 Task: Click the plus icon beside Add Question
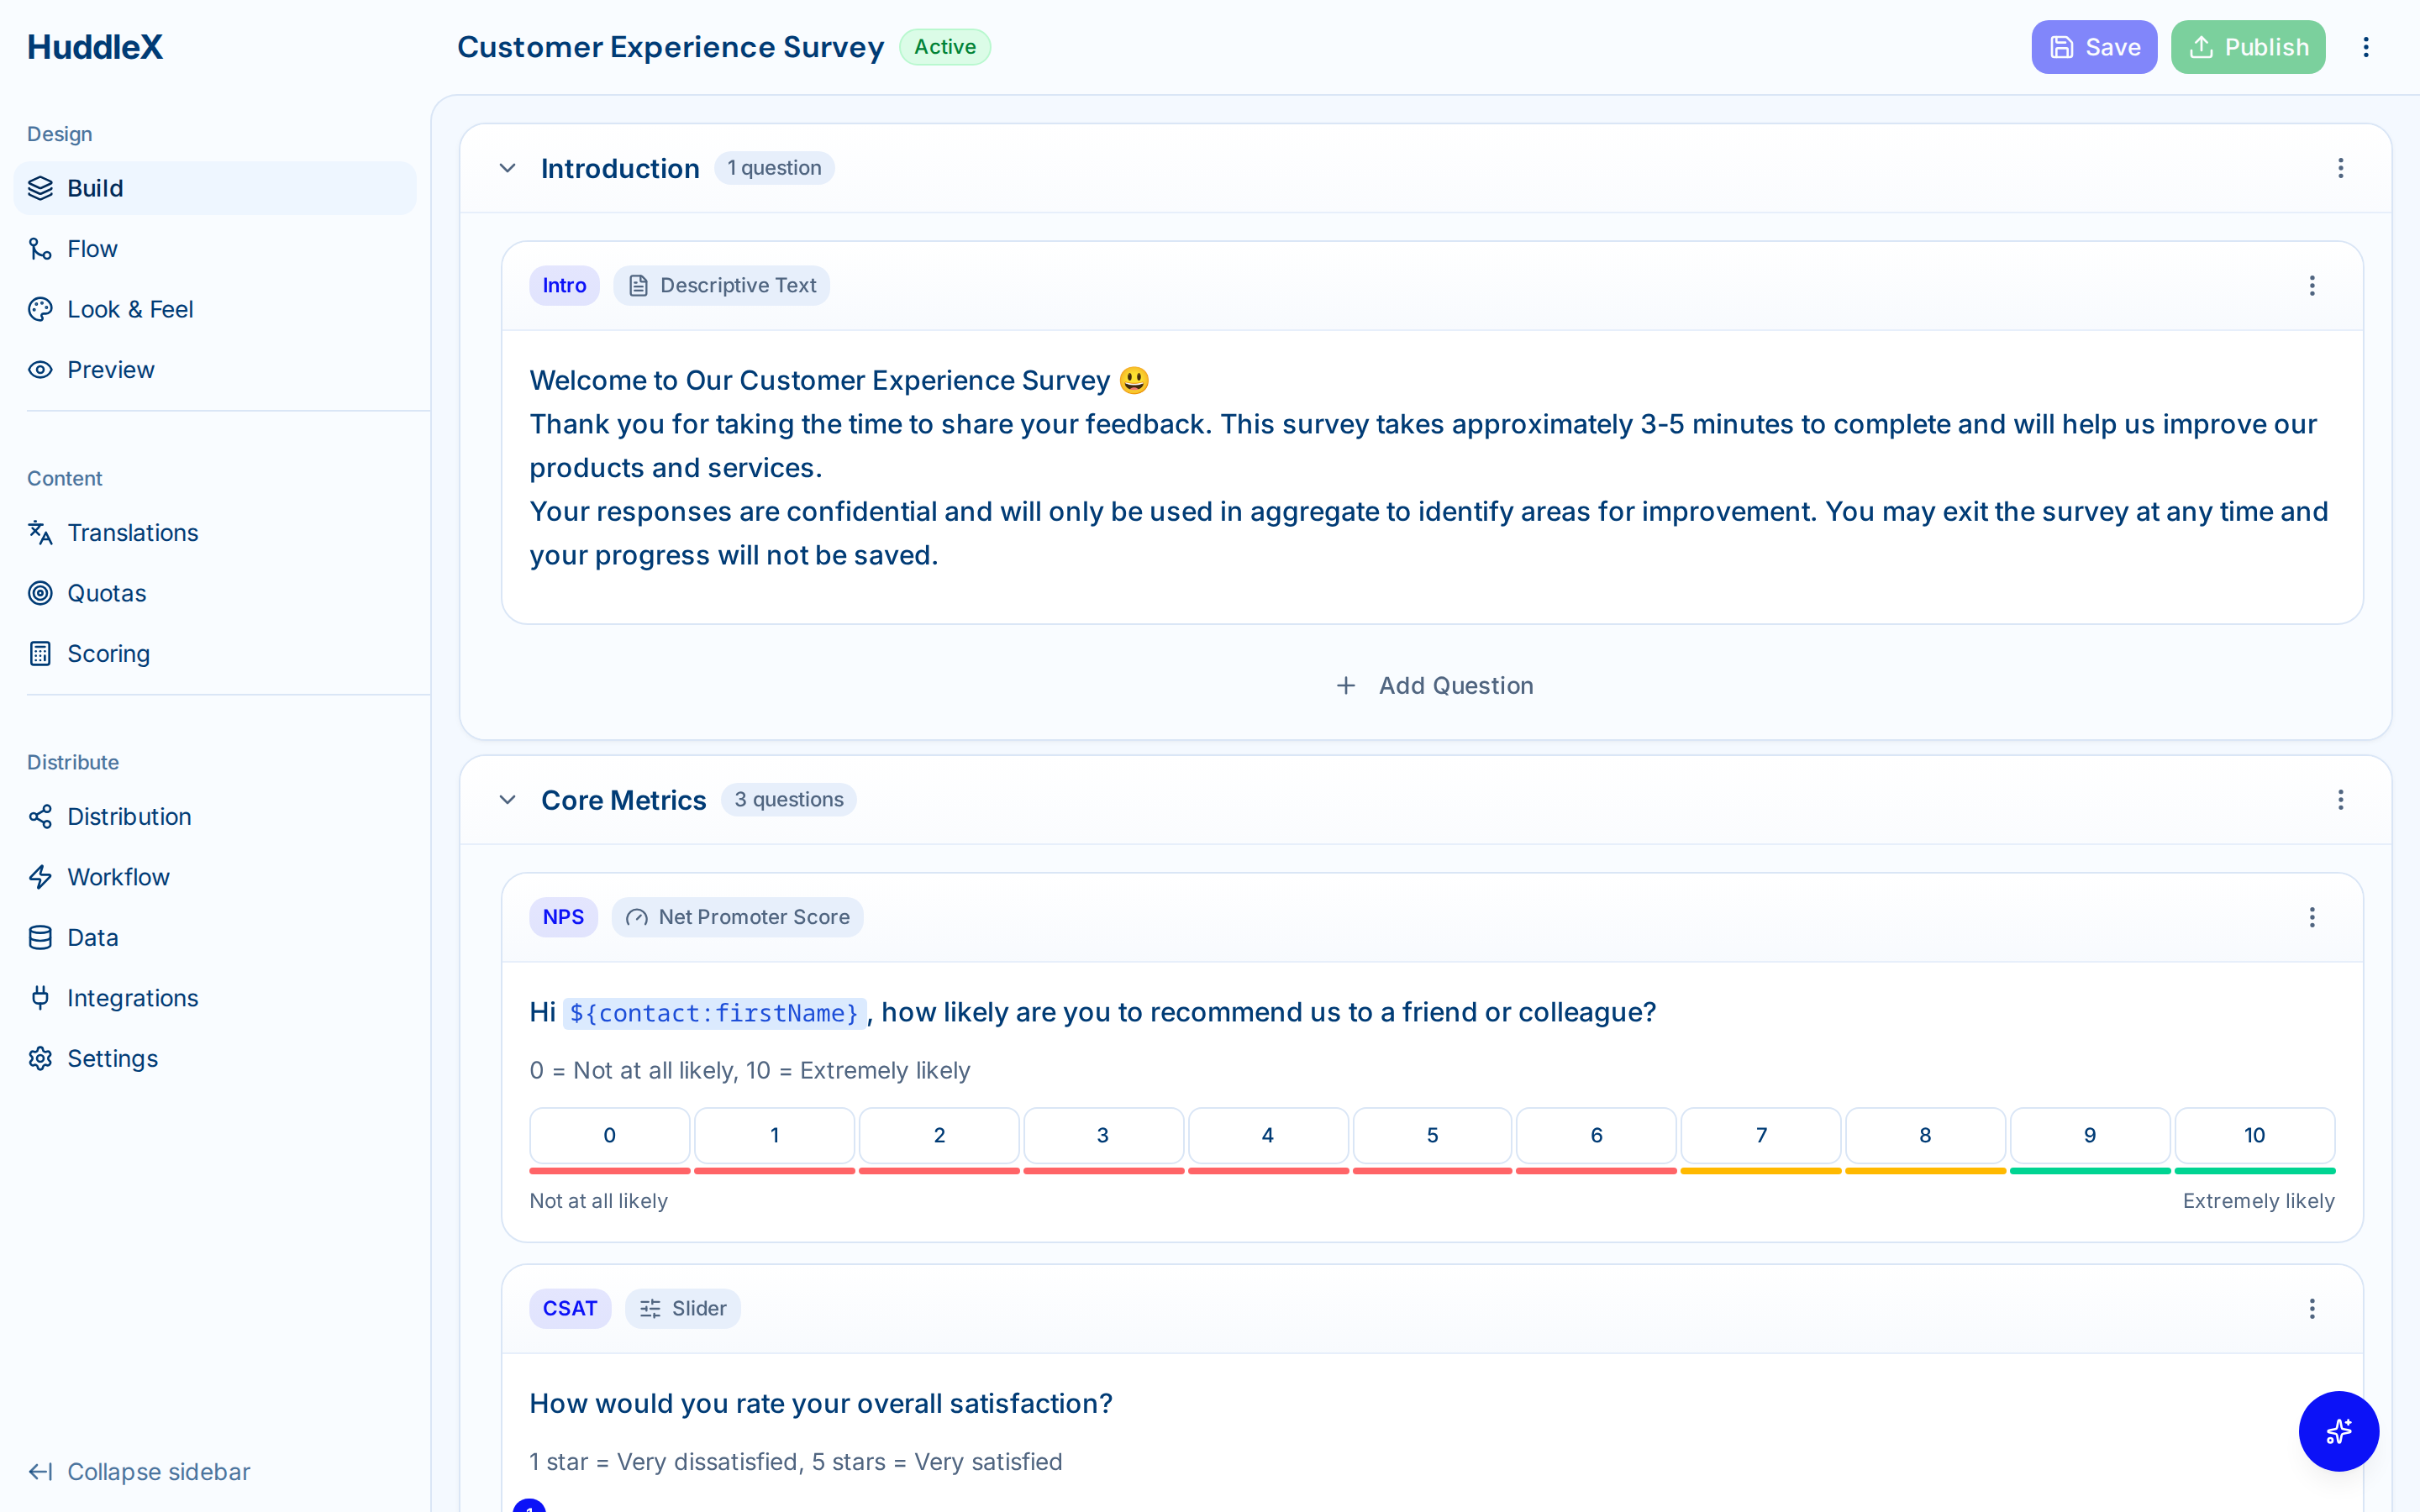[x=1346, y=686]
